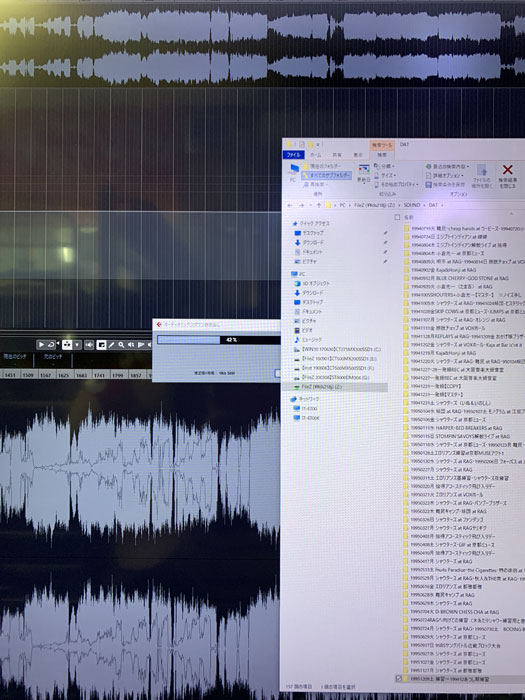Toggle the checkbox of the last selected folder row

click(x=399, y=679)
